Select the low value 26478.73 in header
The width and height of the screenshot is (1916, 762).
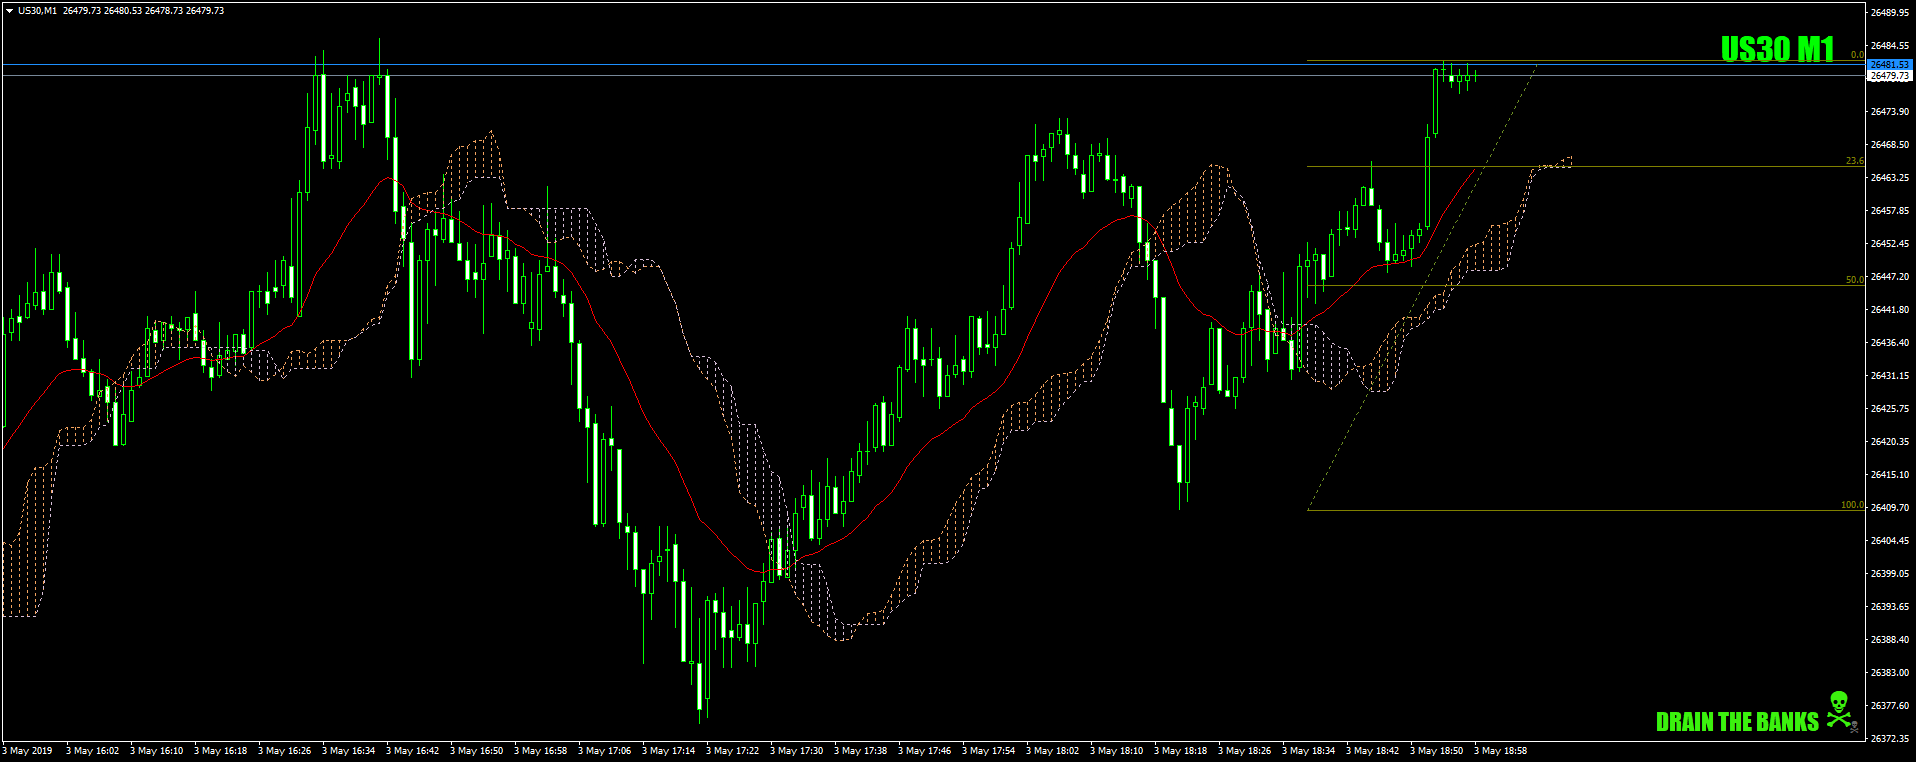164,11
